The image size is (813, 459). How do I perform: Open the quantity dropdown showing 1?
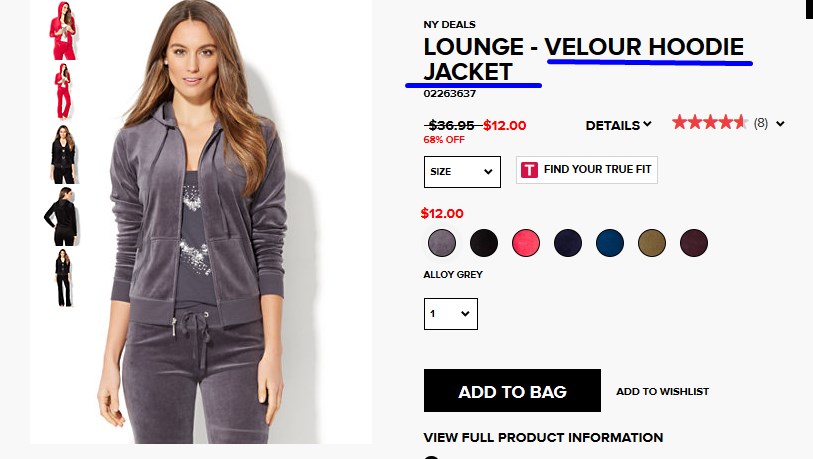(451, 314)
